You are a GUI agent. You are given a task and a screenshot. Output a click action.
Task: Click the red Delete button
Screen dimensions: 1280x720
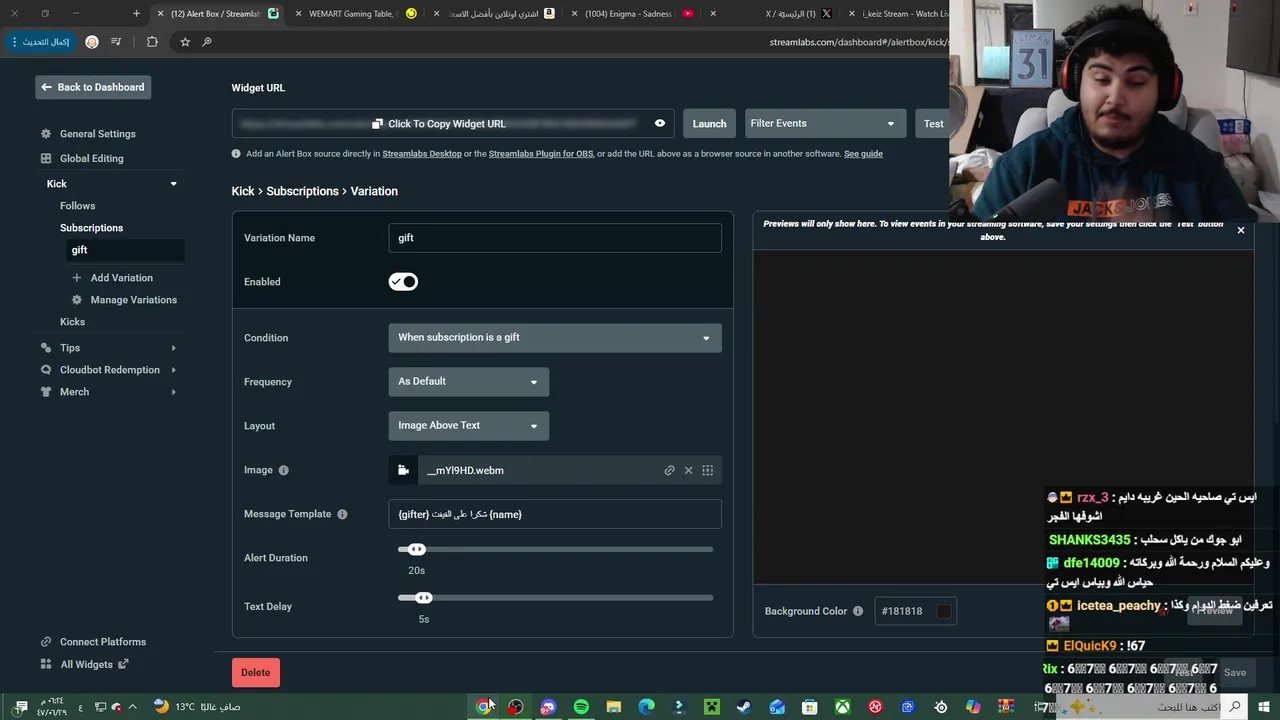pos(255,673)
